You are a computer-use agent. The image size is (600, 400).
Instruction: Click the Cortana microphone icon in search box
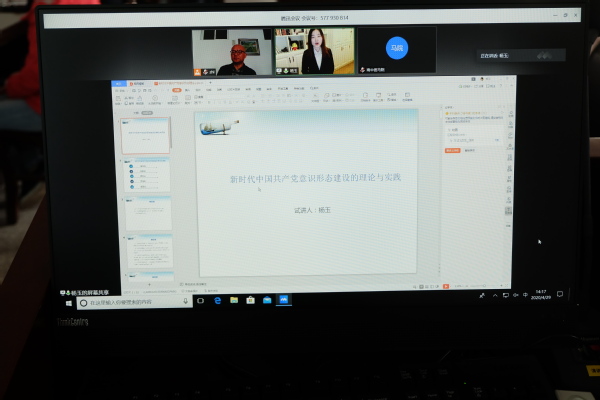[x=186, y=300]
